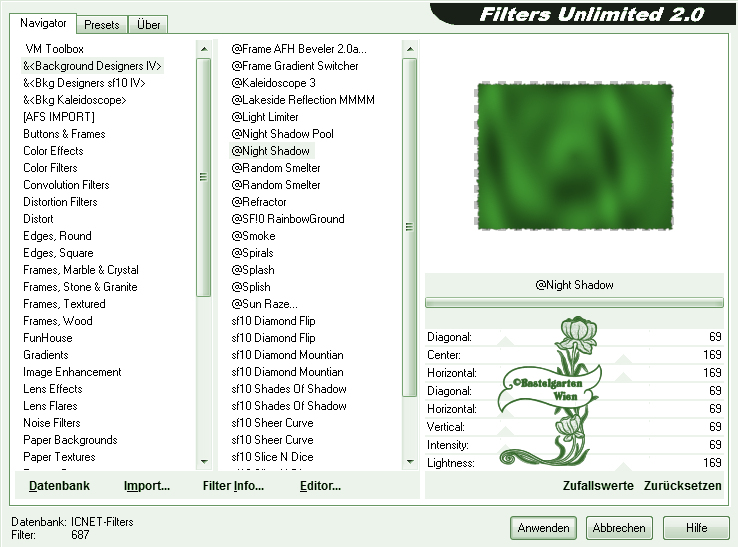Select @Spirals filter

click(252, 253)
